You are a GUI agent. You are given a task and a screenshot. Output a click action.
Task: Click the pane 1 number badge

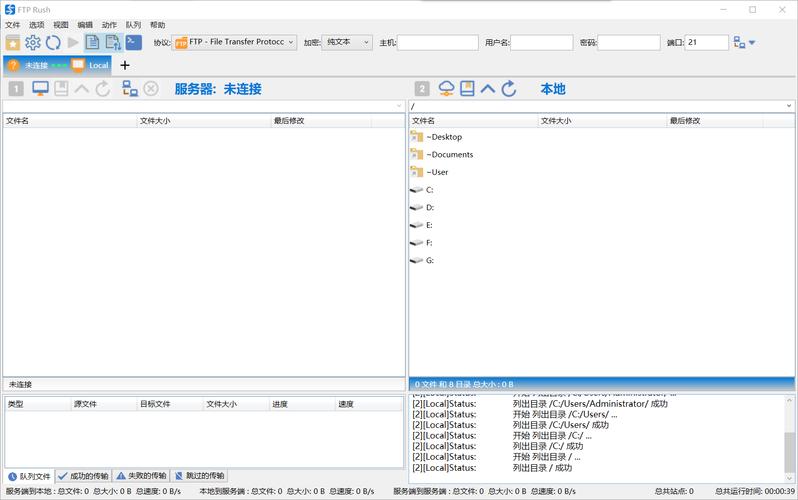click(16, 89)
